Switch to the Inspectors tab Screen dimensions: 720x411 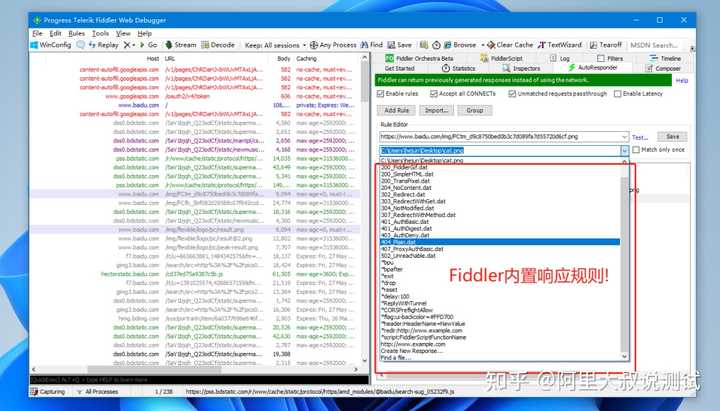tap(521, 68)
